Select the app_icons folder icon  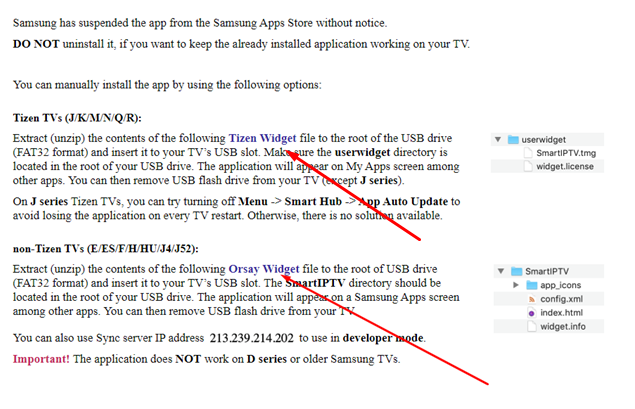tap(531, 285)
